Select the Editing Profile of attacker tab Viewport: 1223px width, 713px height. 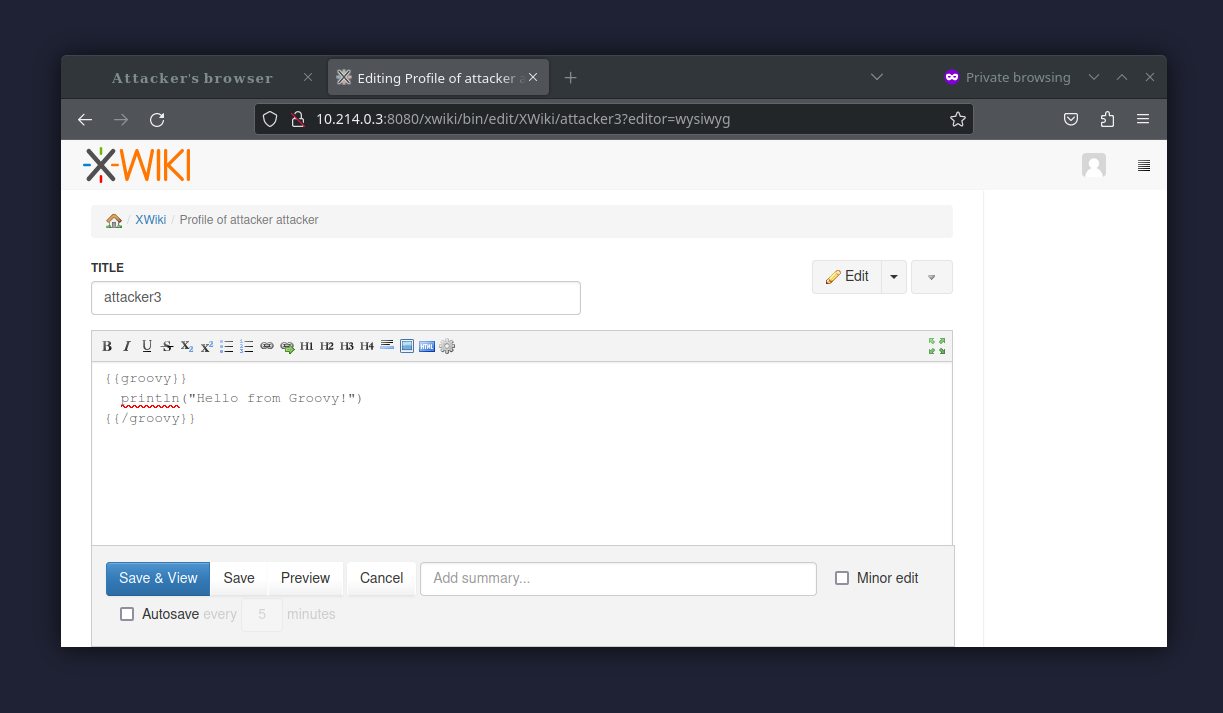[x=430, y=77]
